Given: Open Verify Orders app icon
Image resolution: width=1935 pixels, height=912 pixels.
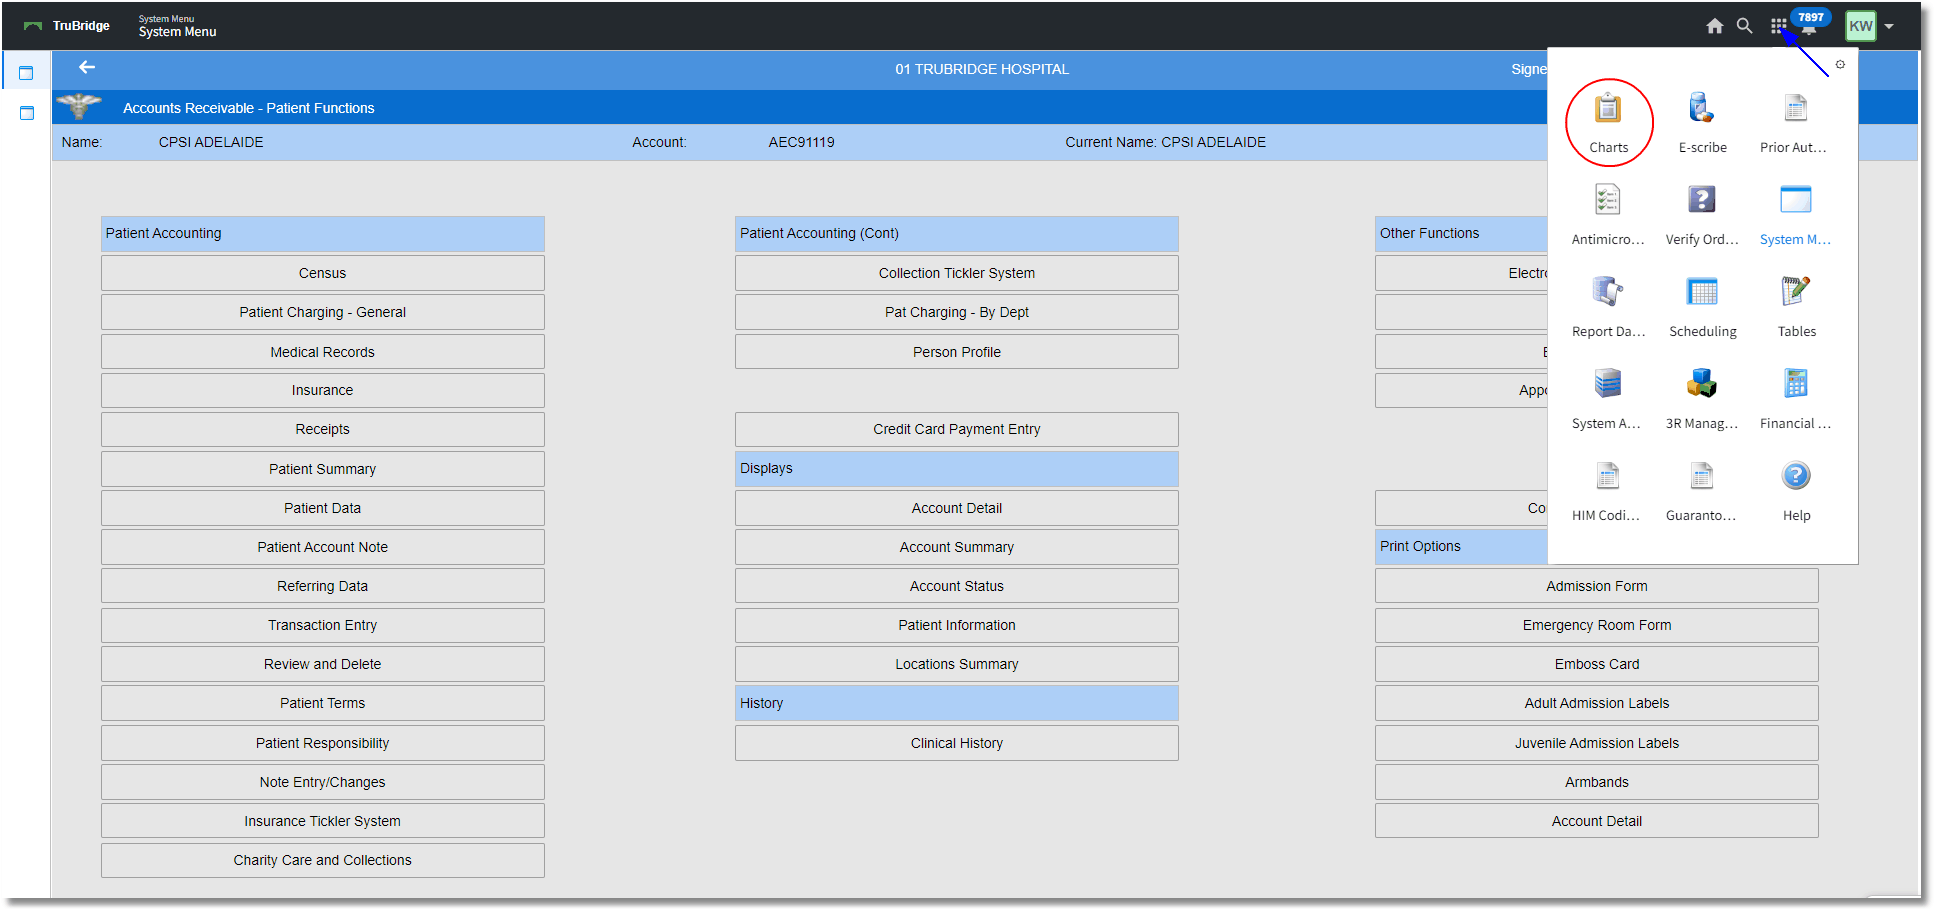Looking at the screenshot, I should click(x=1702, y=200).
